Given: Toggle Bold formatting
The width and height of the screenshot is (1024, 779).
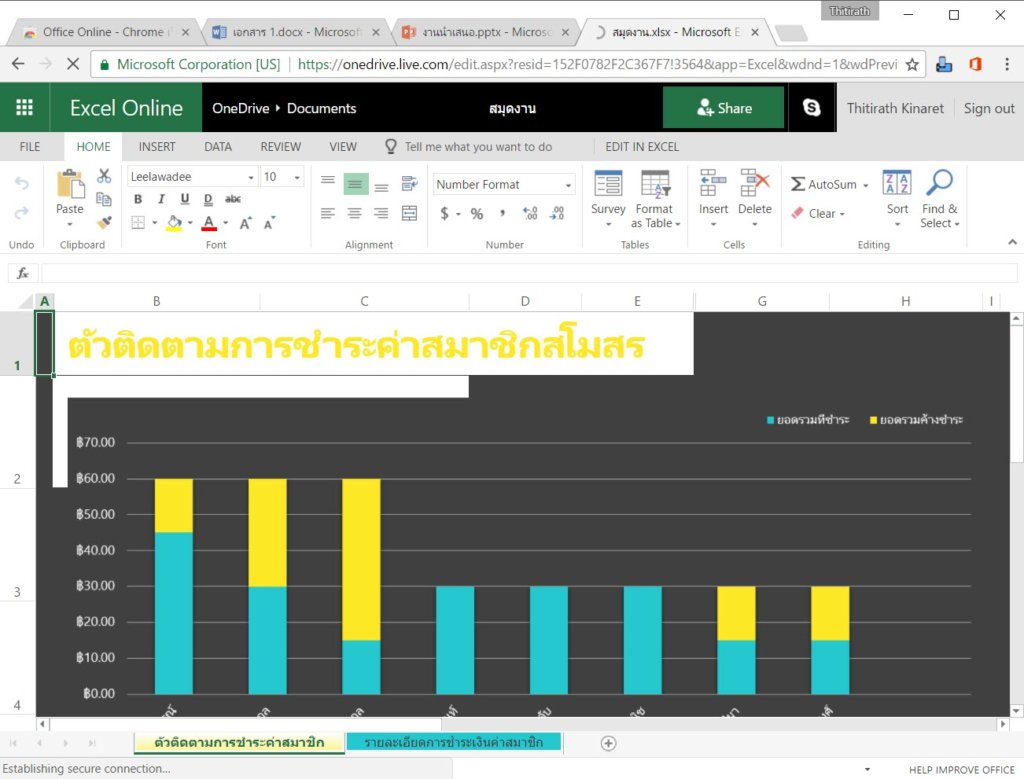Looking at the screenshot, I should click(138, 199).
